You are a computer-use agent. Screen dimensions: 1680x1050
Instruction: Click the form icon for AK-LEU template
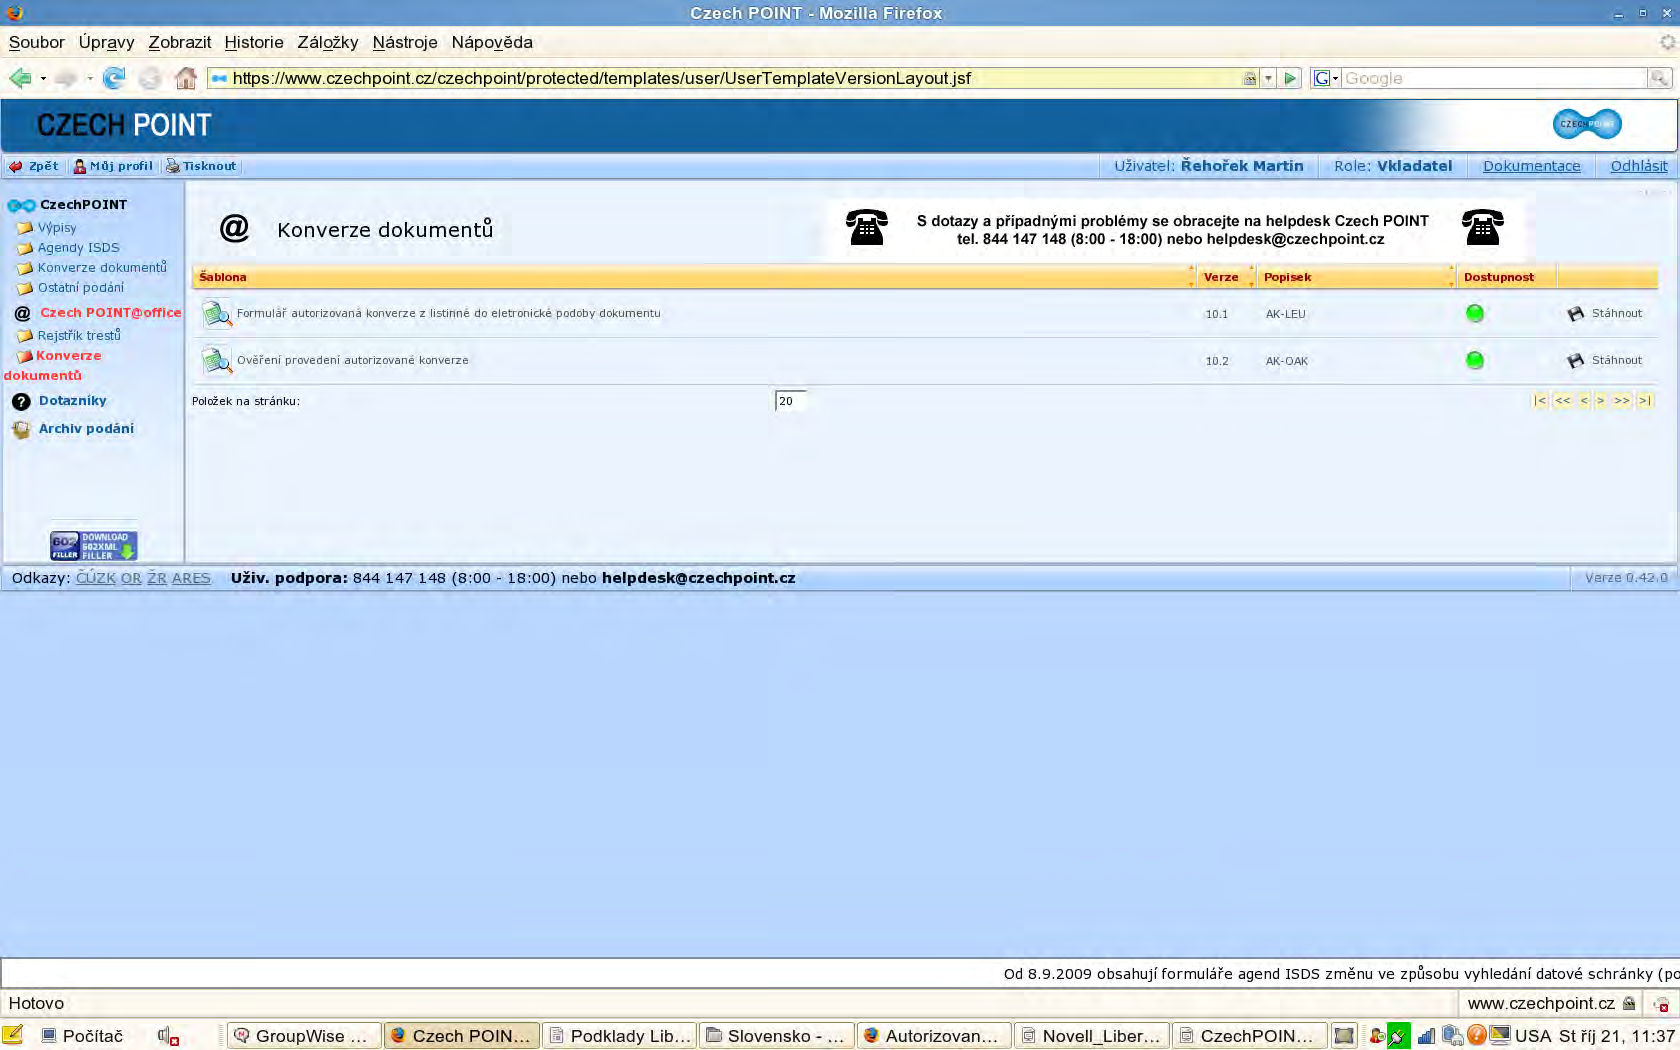(x=216, y=314)
